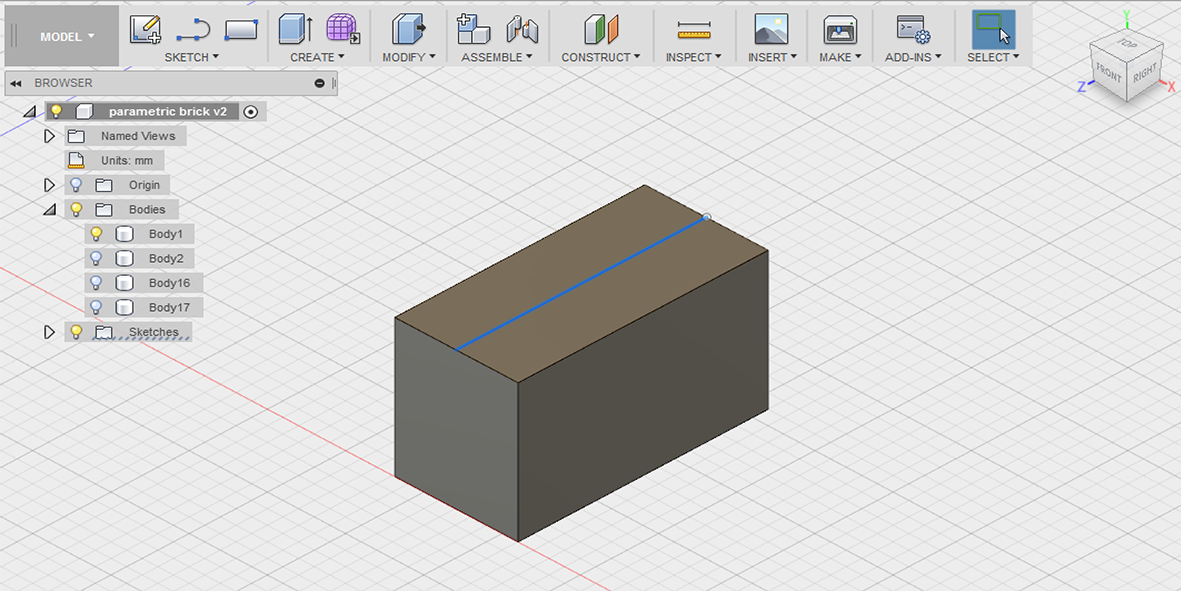The width and height of the screenshot is (1181, 591).
Task: Select the Line sketch tool icon
Action: tap(194, 30)
